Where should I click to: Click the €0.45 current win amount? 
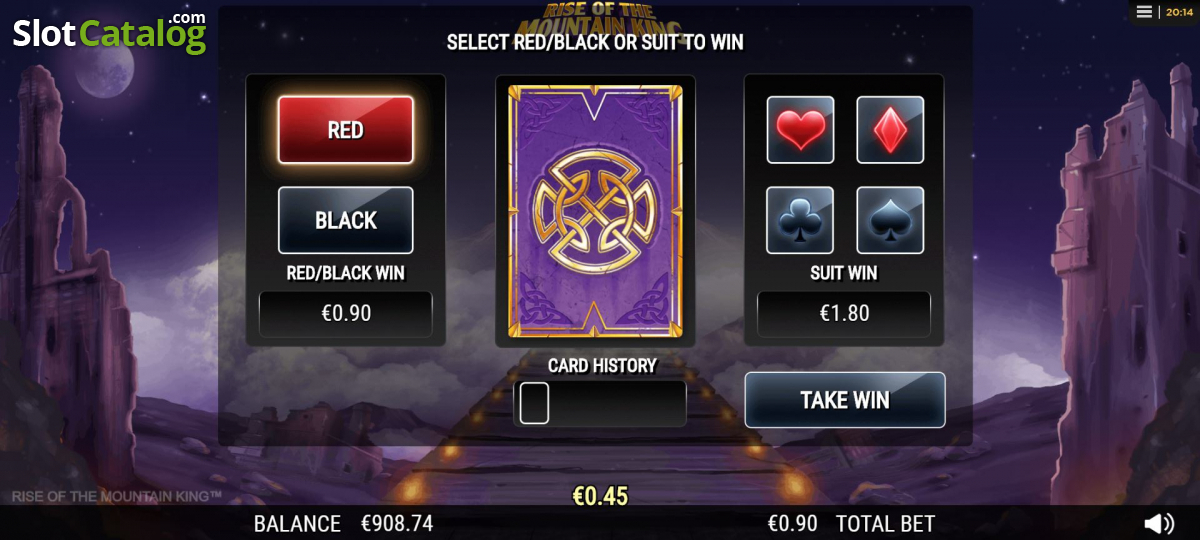point(600,496)
